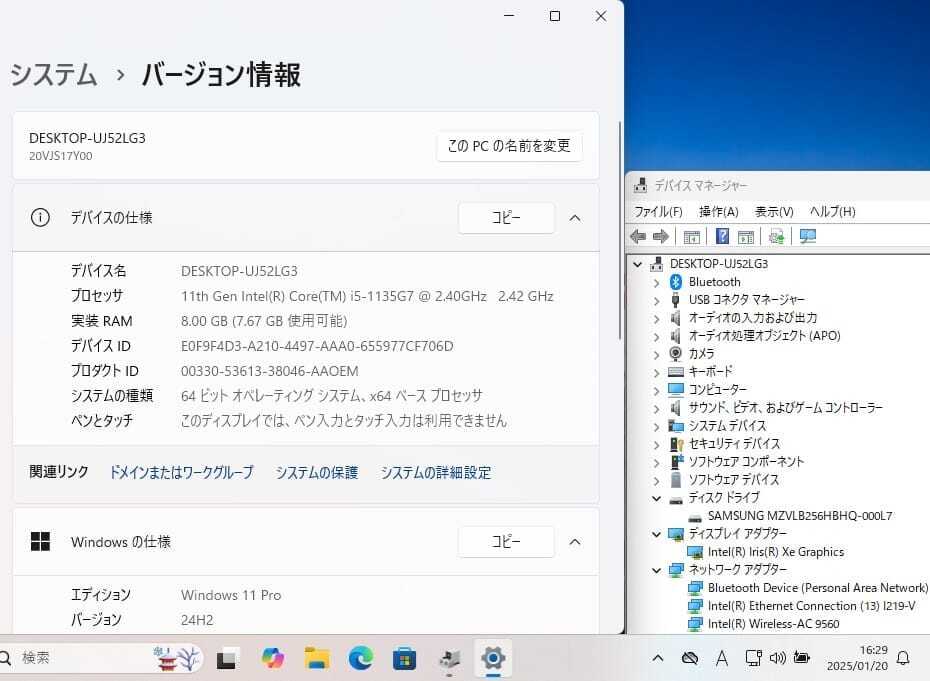Open File Explorer from the taskbar
This screenshot has height=681, width=930.
click(317, 658)
